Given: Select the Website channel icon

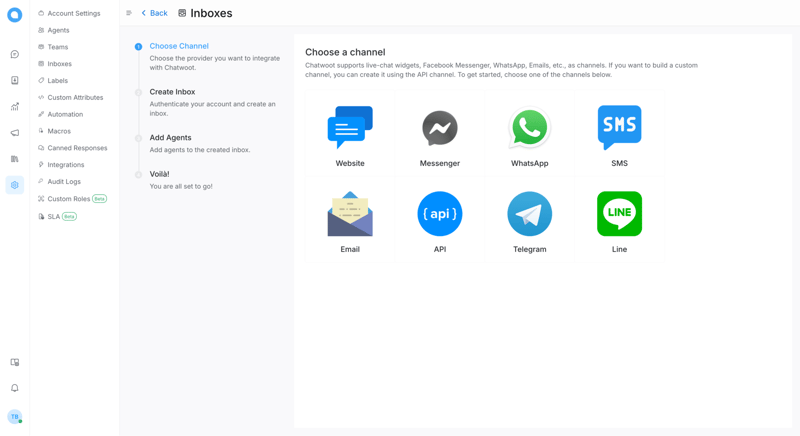Looking at the screenshot, I should coord(350,128).
